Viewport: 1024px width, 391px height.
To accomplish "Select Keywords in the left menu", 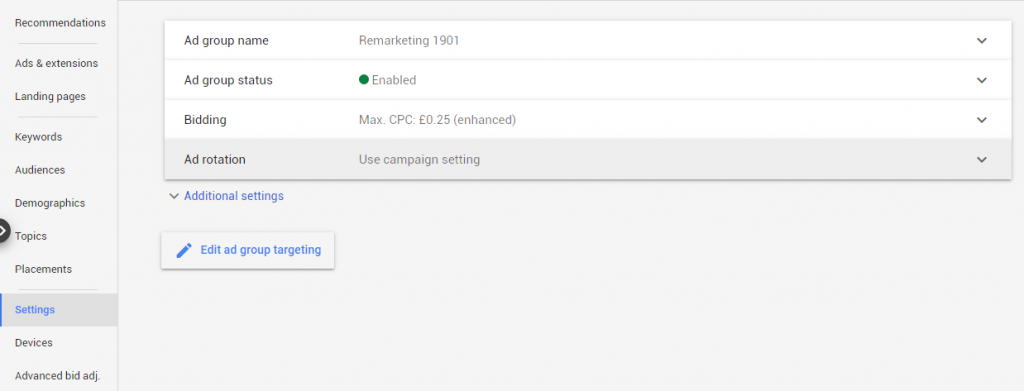I will tap(39, 137).
